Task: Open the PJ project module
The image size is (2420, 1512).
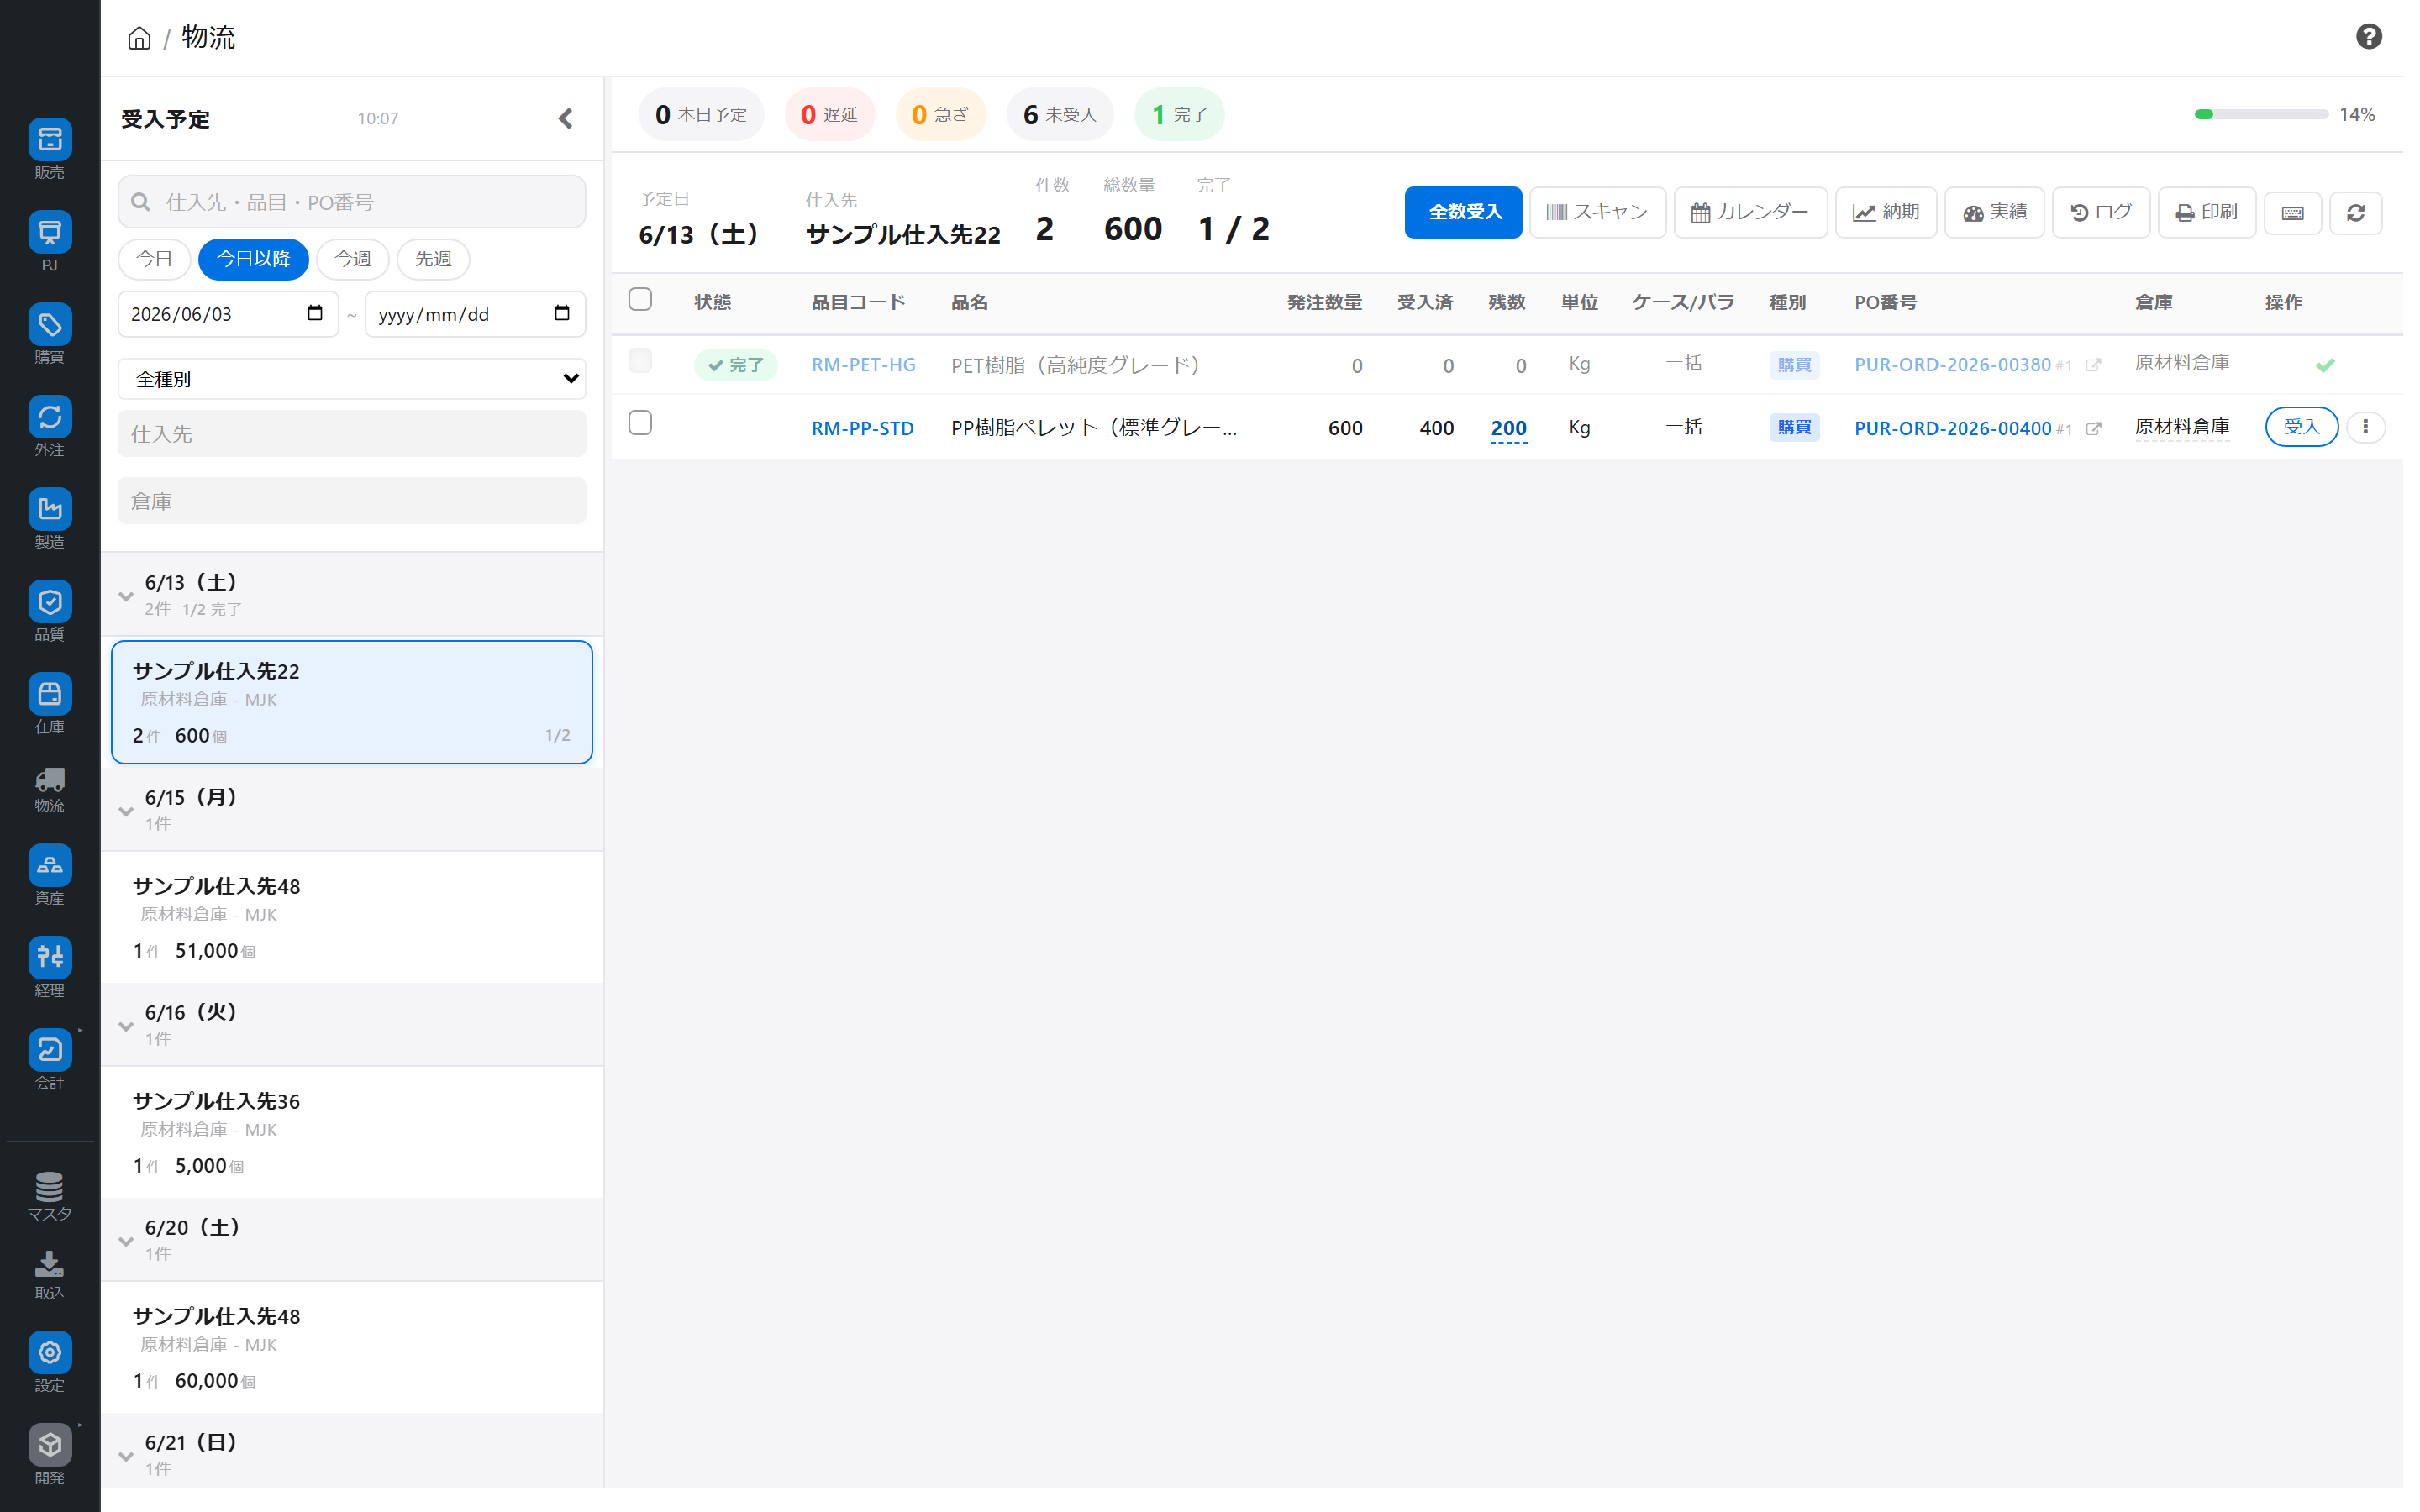Action: click(50, 242)
